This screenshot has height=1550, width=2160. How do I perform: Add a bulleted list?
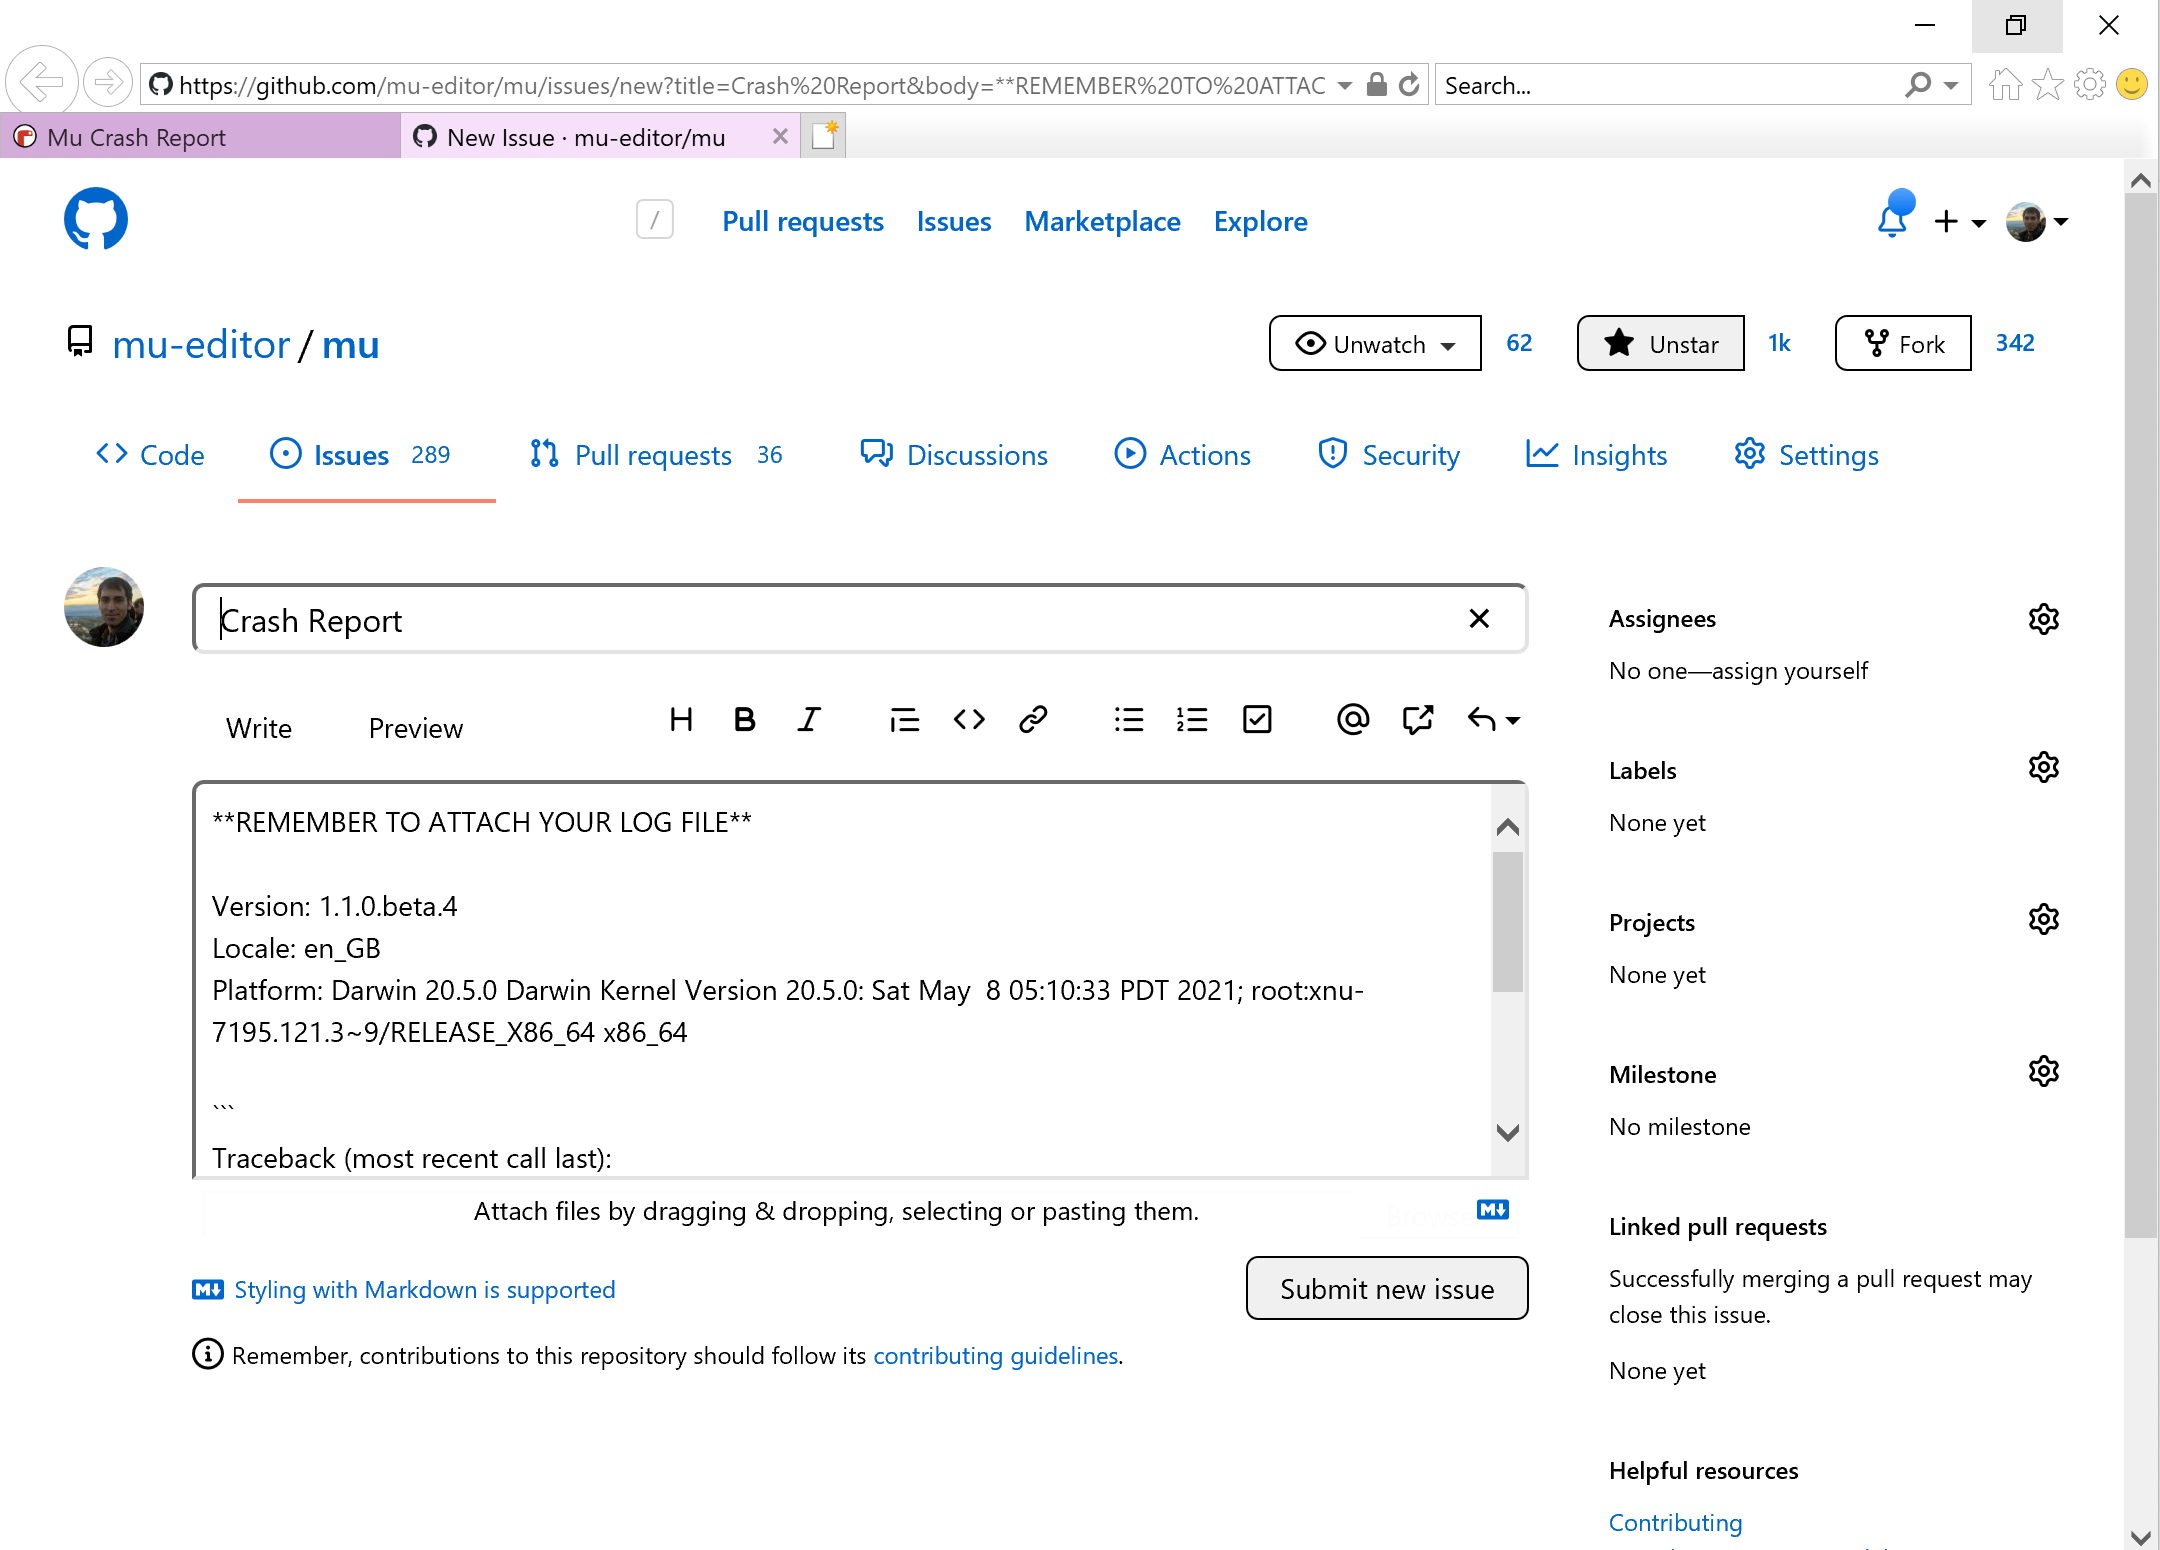click(x=1128, y=719)
